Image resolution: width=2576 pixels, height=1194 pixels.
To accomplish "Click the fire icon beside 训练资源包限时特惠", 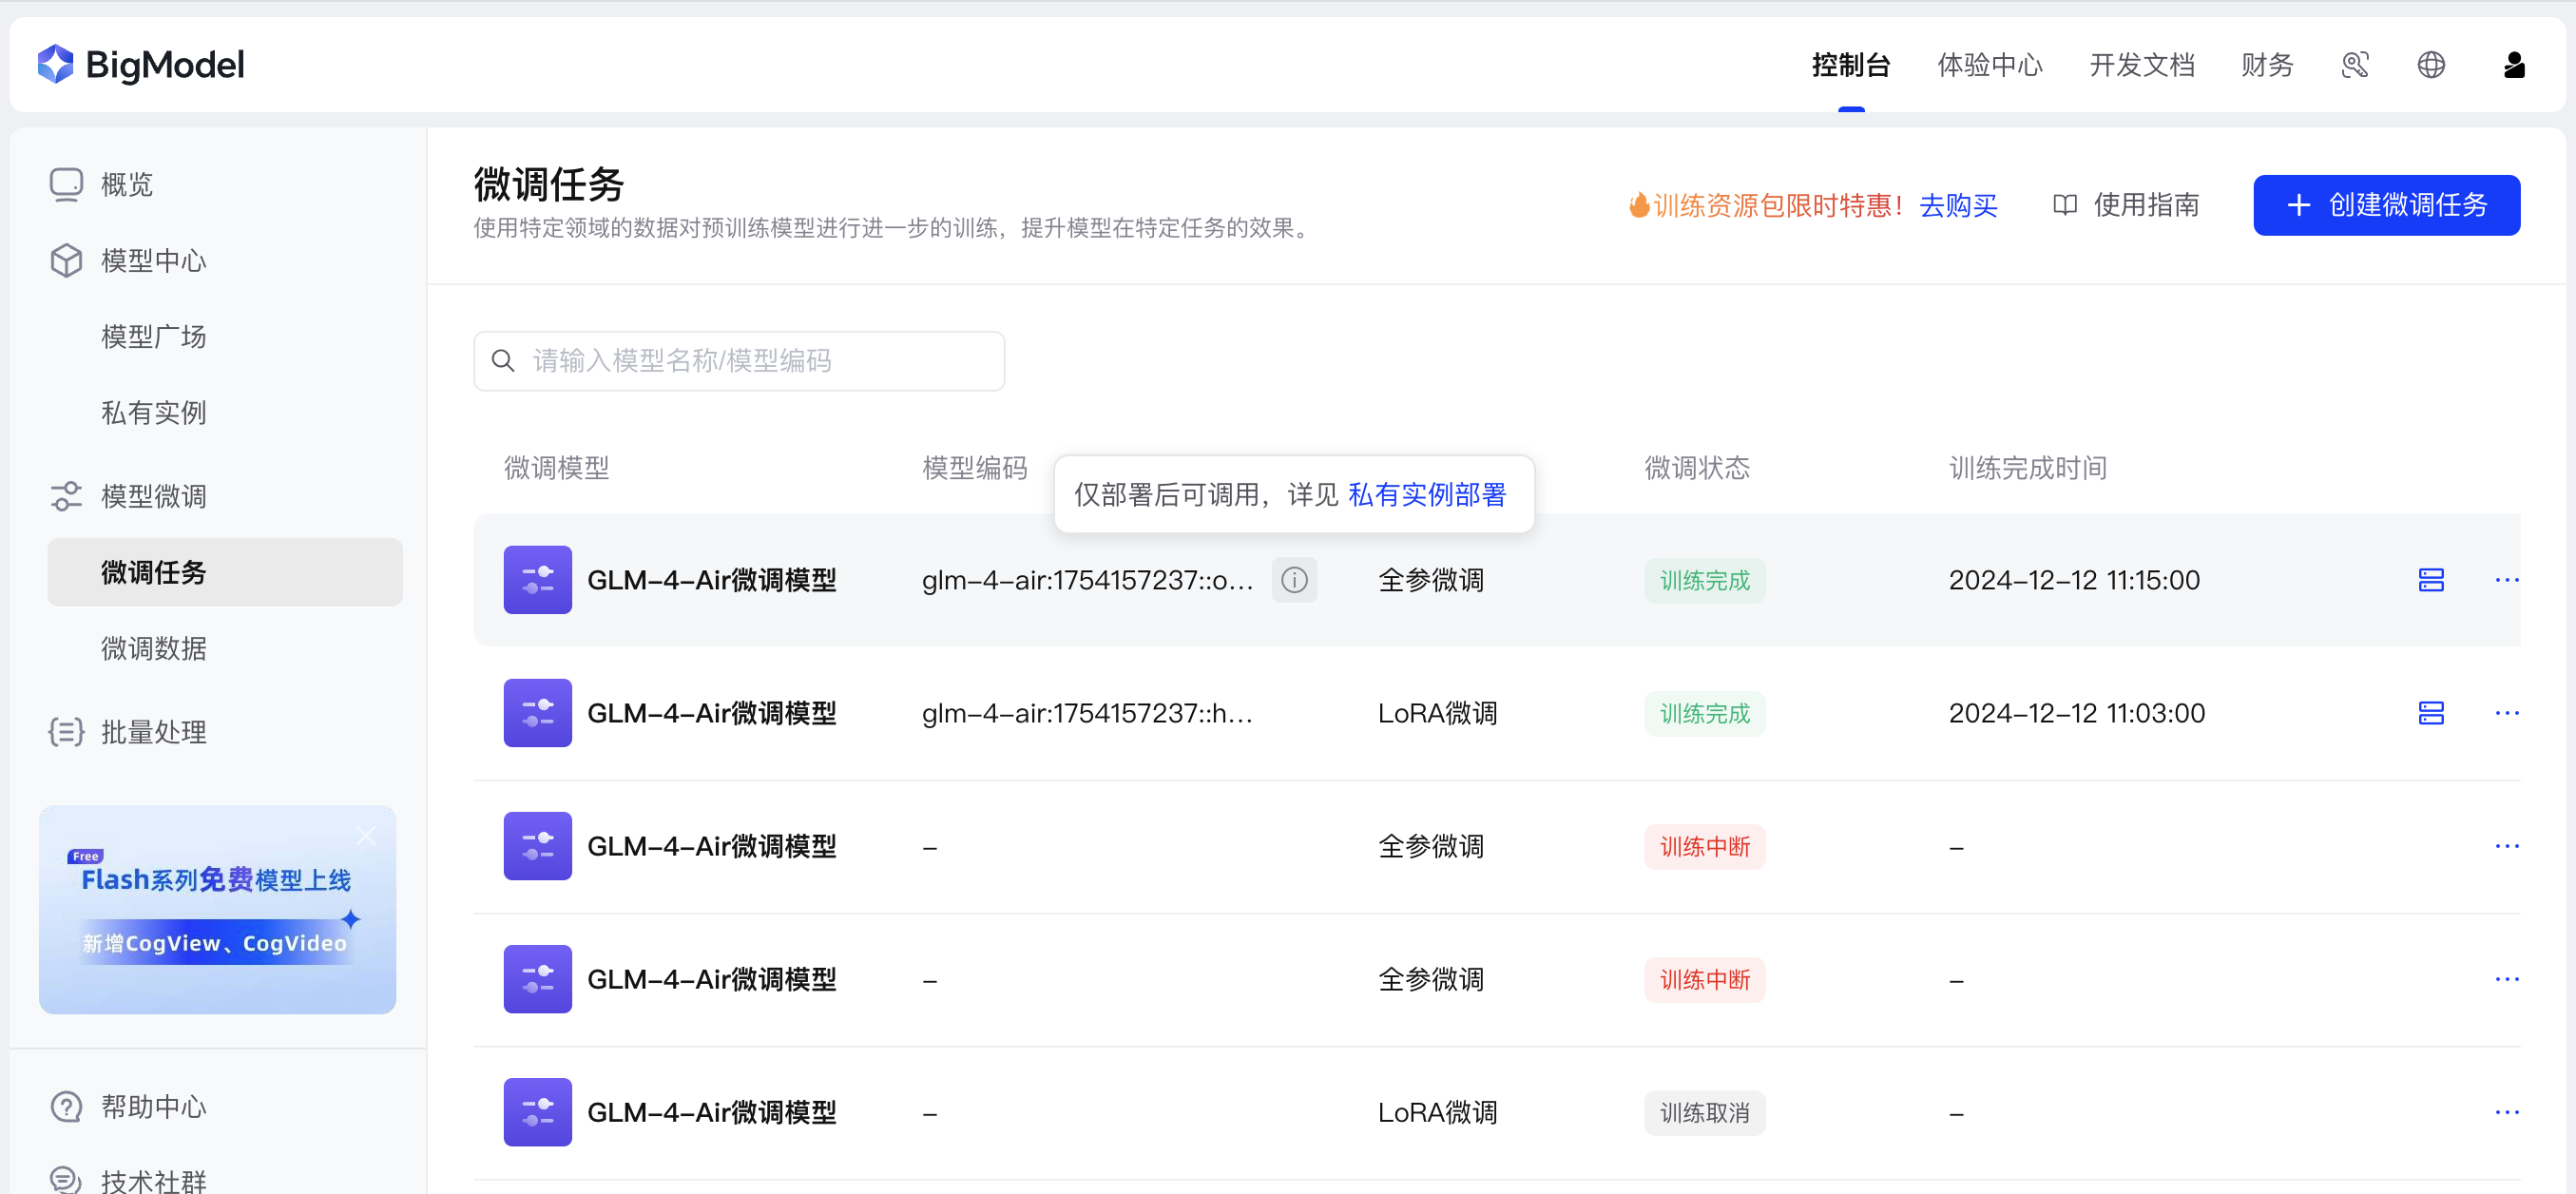I will [1639, 205].
